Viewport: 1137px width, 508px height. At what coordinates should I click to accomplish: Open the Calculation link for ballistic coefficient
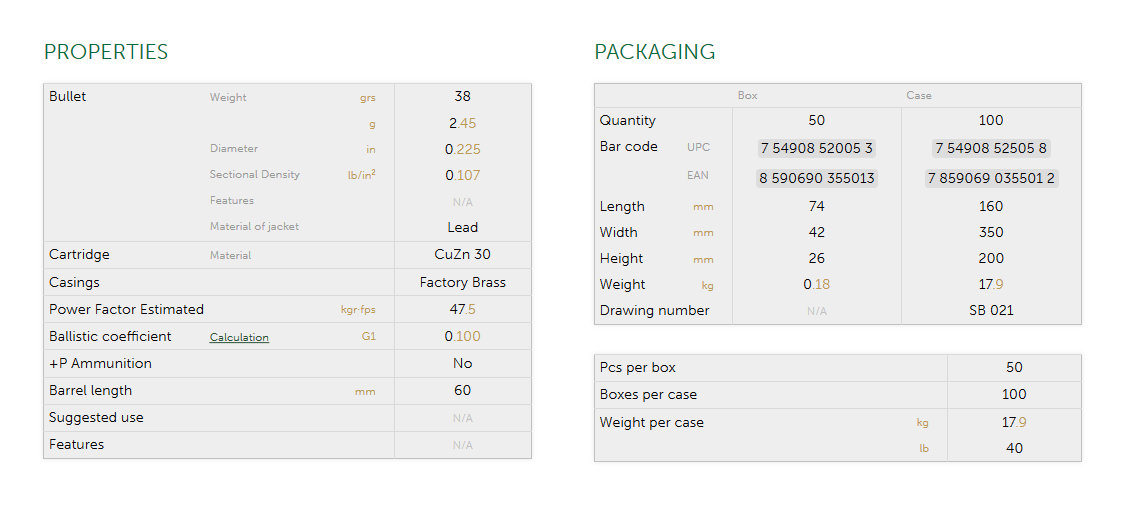tap(239, 338)
